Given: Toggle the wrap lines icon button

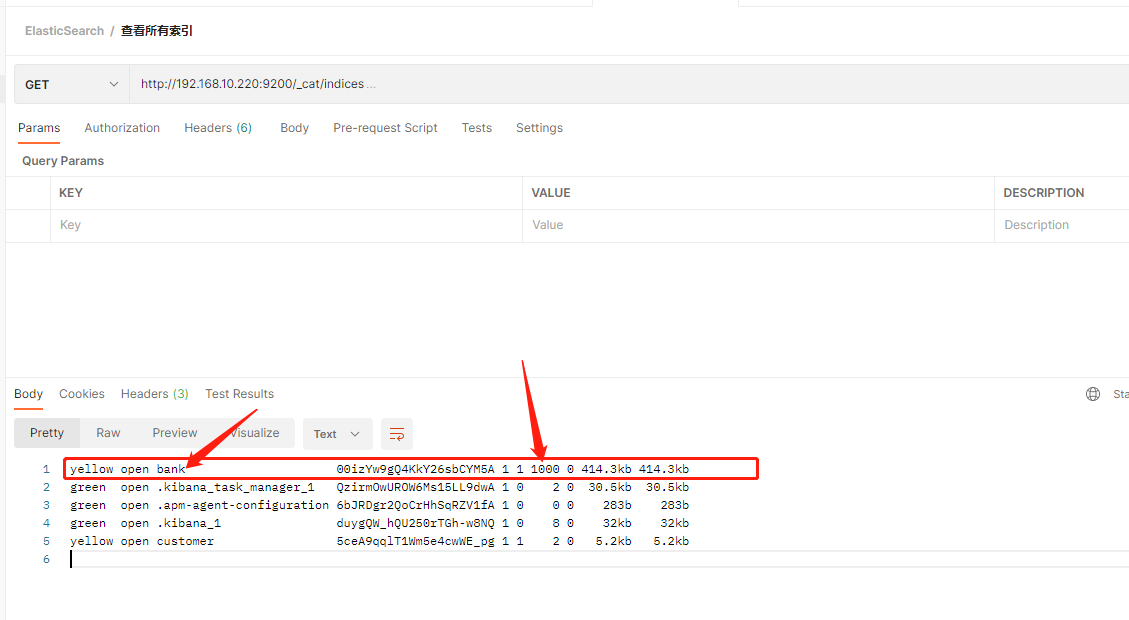Looking at the screenshot, I should (397, 433).
